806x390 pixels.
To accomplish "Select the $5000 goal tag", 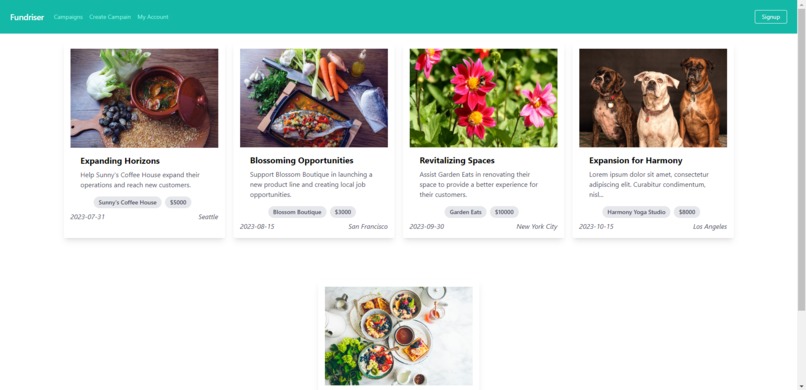I will tap(178, 202).
